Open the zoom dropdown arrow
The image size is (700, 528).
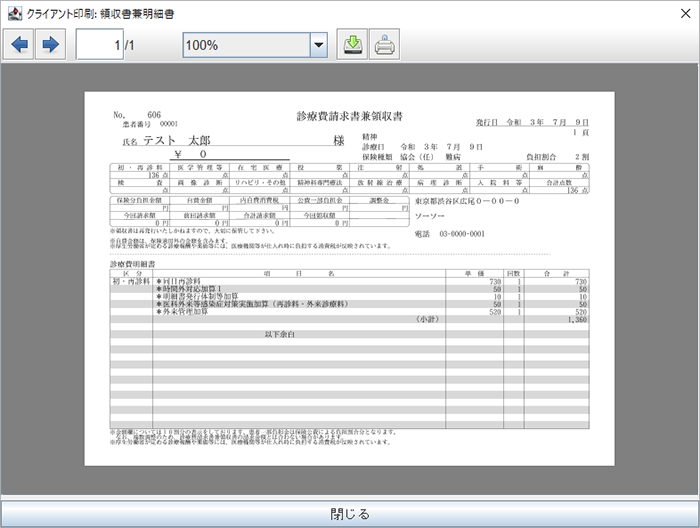click(x=319, y=45)
